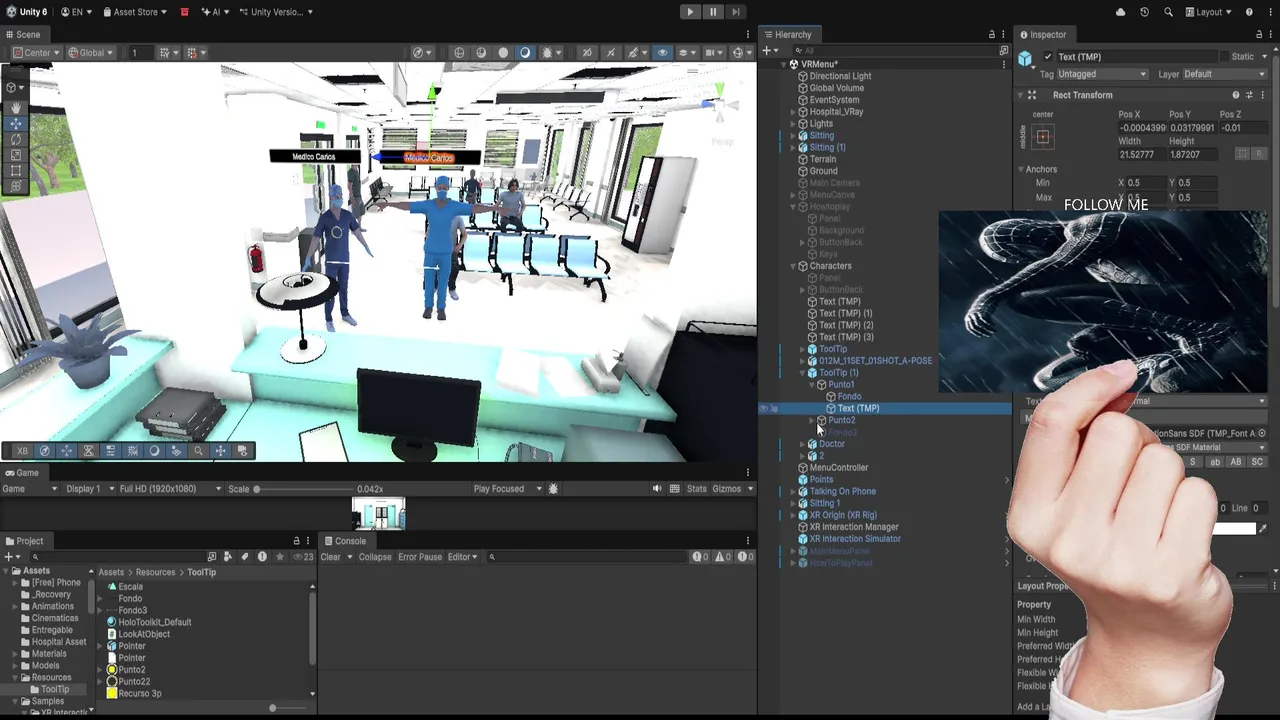The height and width of the screenshot is (720, 1280).
Task: Toggle Error Pause in Console
Action: point(420,557)
